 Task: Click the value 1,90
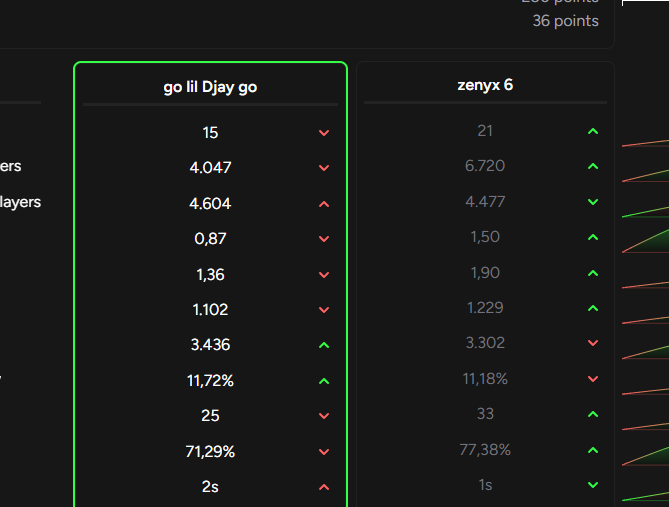coord(485,273)
